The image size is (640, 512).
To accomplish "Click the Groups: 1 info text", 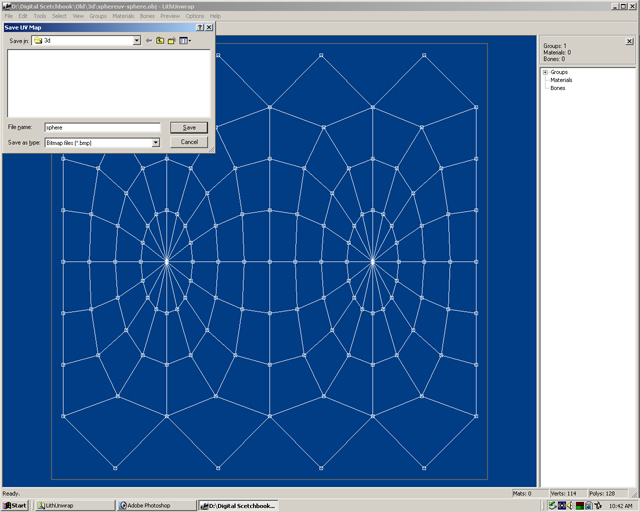I will [x=555, y=46].
